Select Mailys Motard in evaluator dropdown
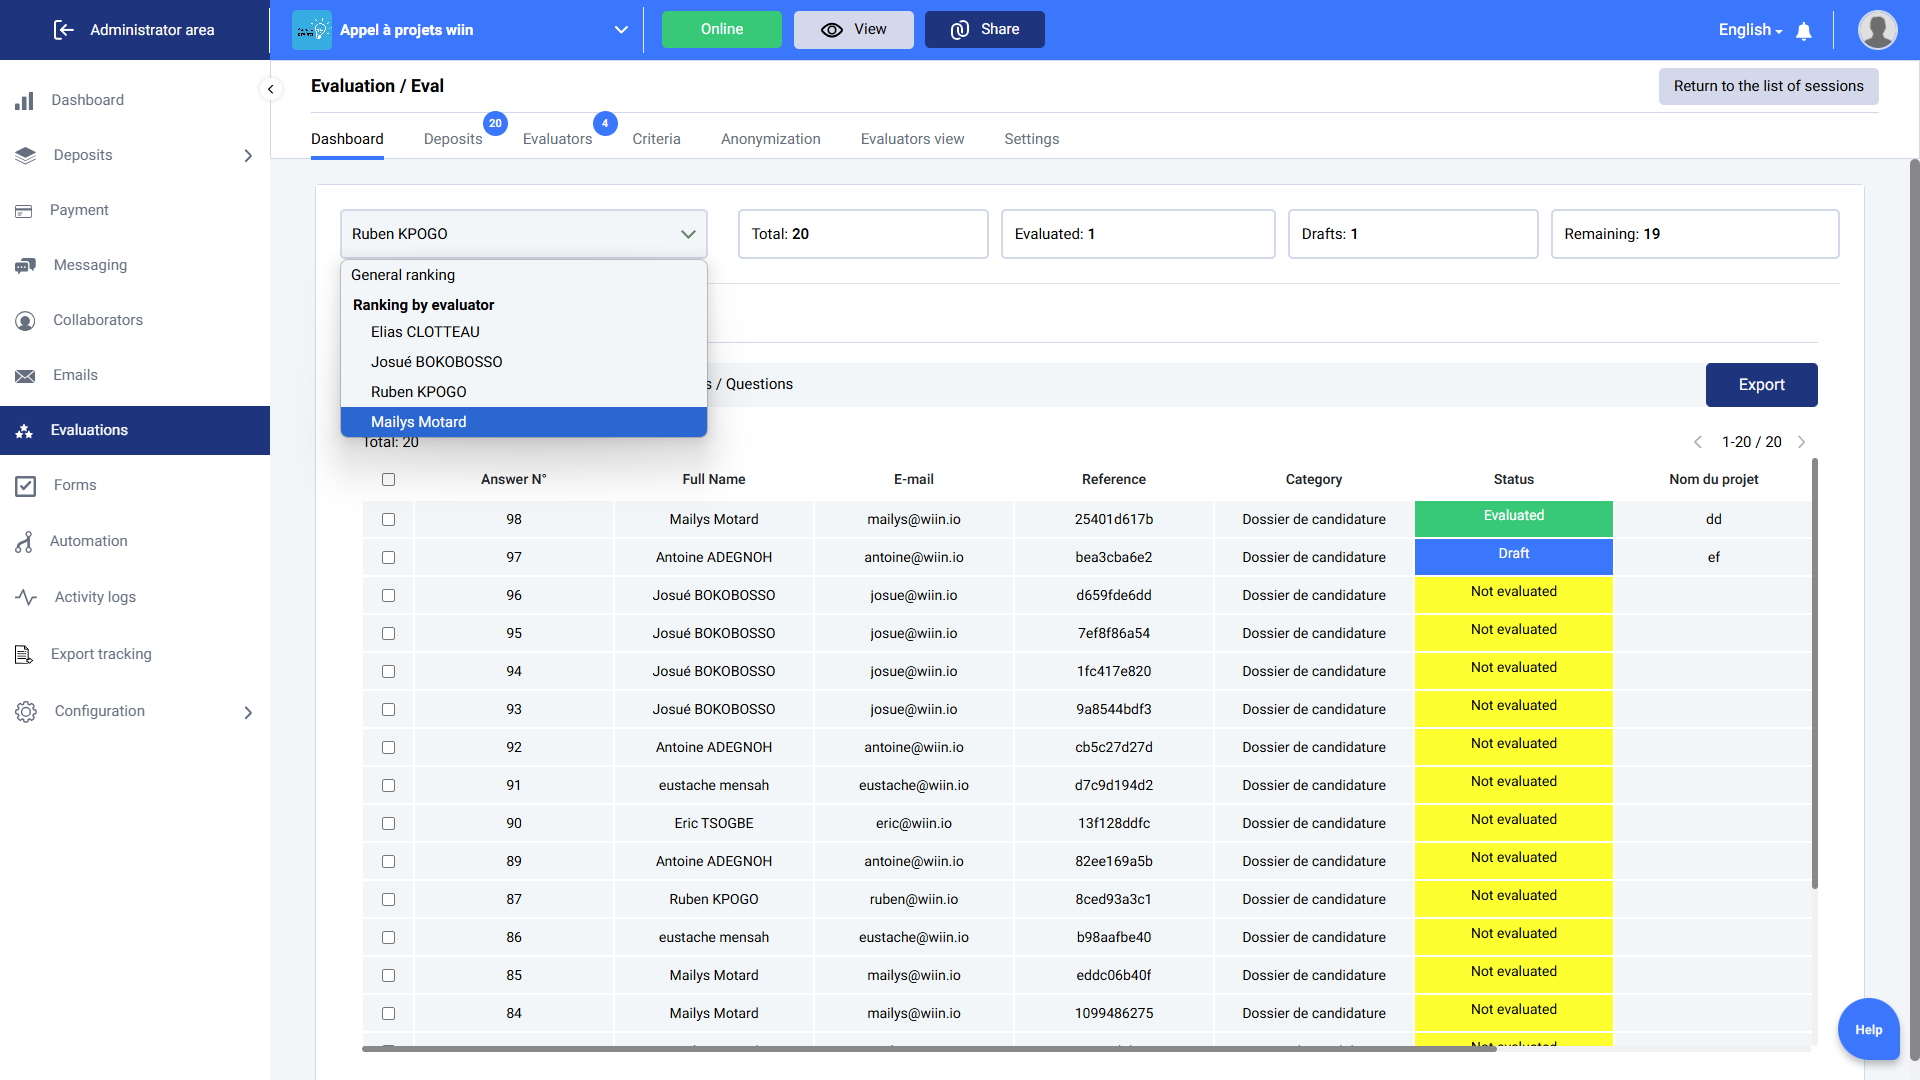 tap(418, 422)
